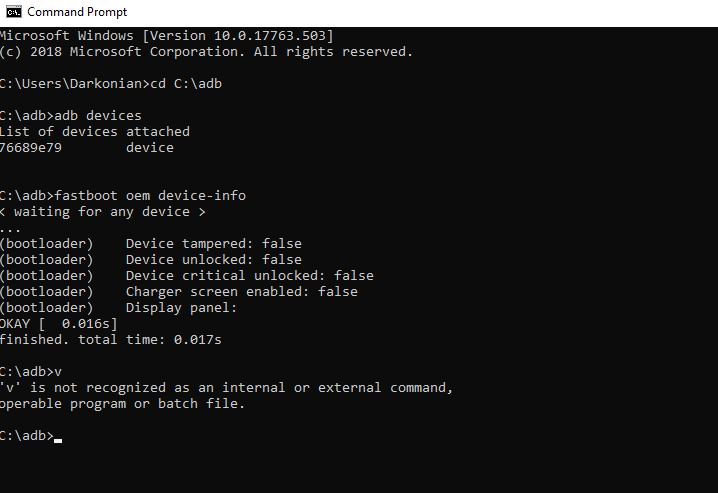Click the blinking cursor at the last prompt
This screenshot has width=718, height=493.
[59, 438]
